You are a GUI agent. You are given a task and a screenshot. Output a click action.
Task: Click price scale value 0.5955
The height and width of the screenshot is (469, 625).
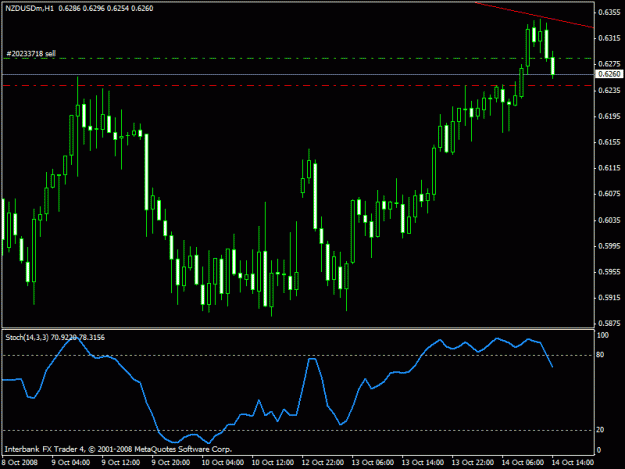coord(609,272)
